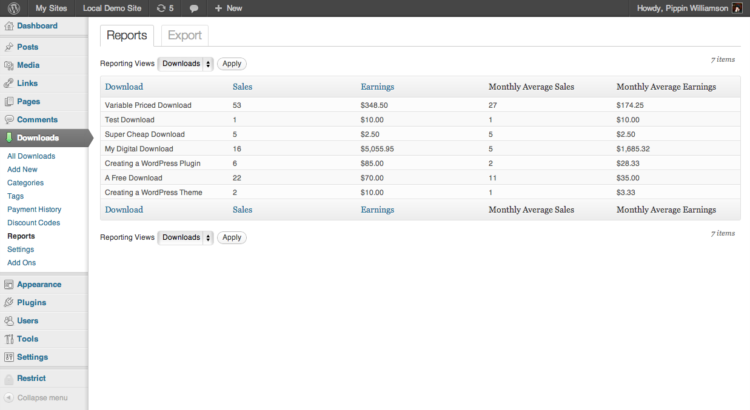The height and width of the screenshot is (410, 750).
Task: Open Discount Codes submenu item
Action: 33,223
